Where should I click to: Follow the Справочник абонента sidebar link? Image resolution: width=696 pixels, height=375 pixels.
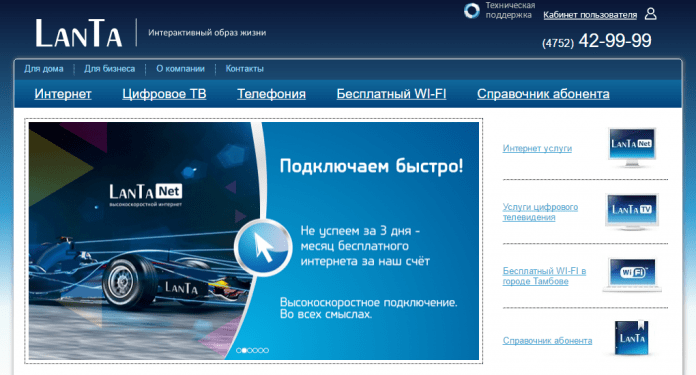[x=547, y=340]
